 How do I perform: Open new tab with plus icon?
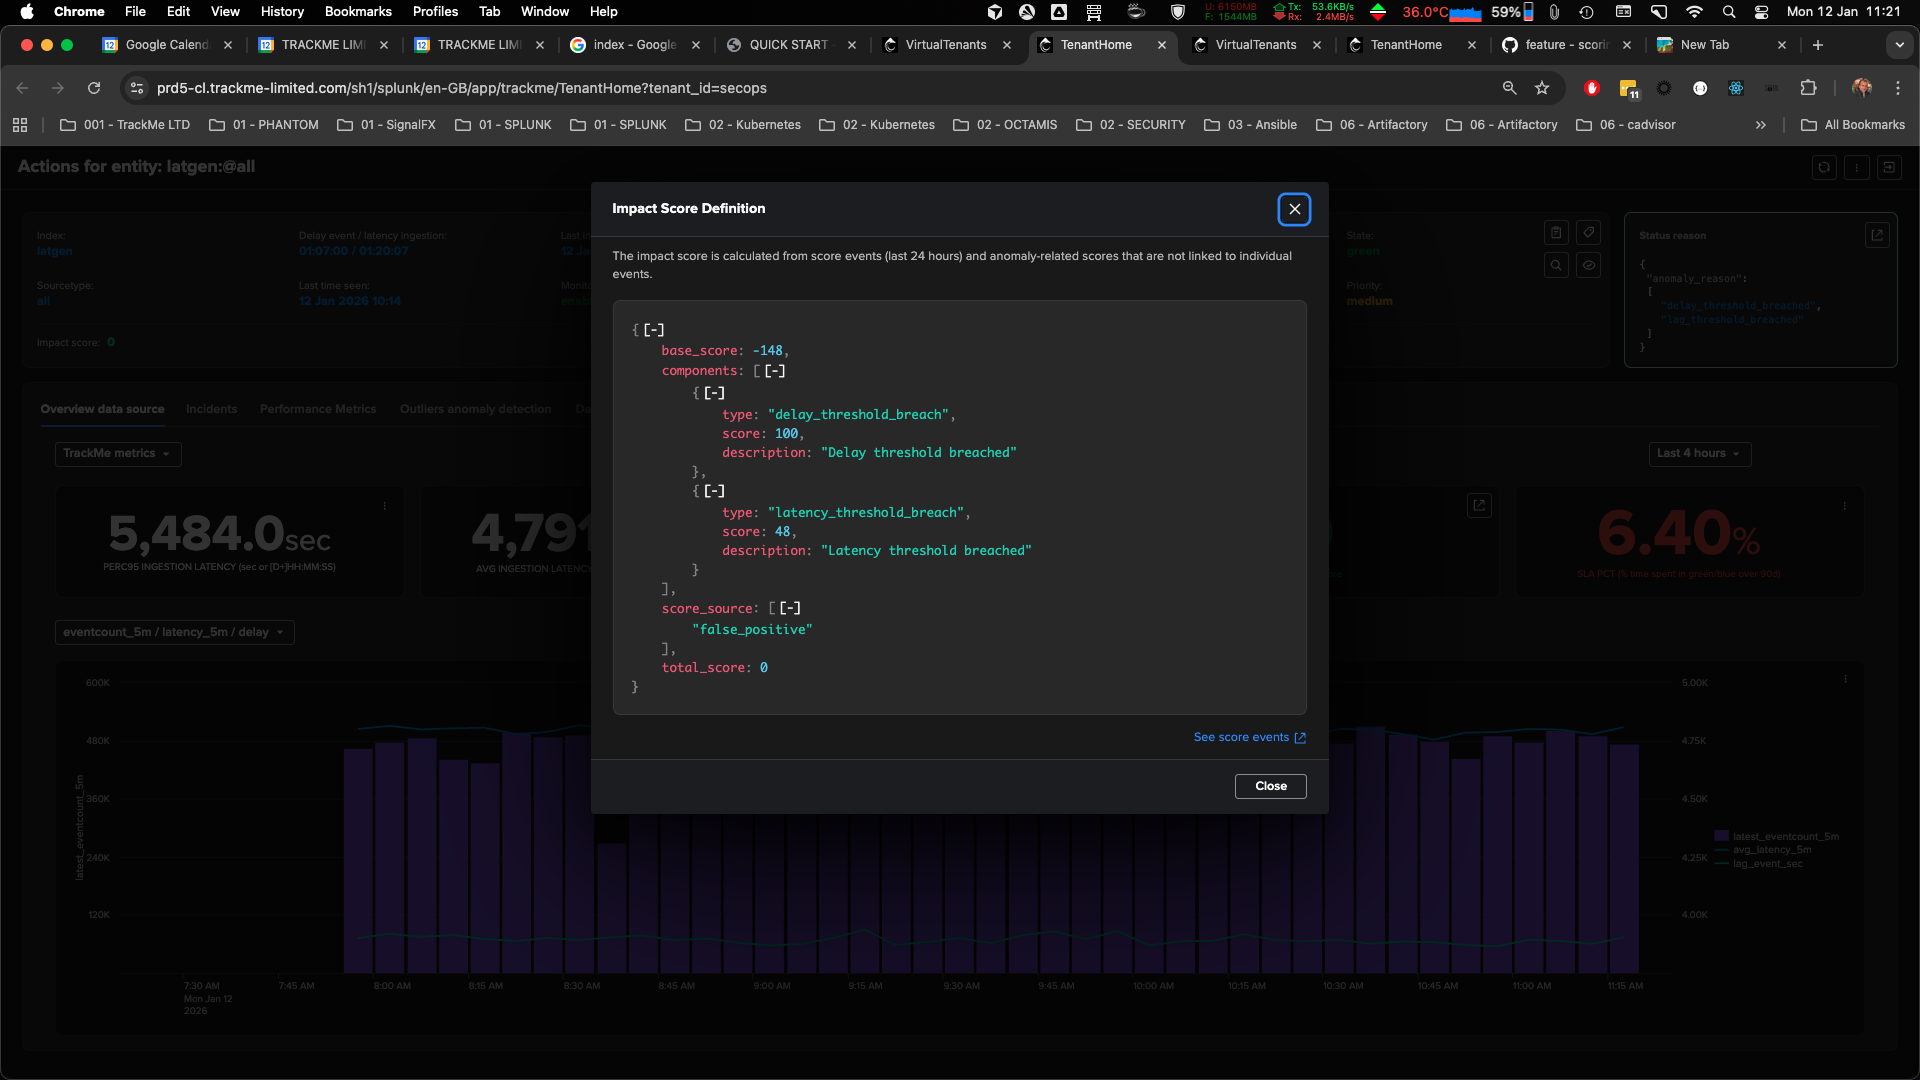point(1818,45)
